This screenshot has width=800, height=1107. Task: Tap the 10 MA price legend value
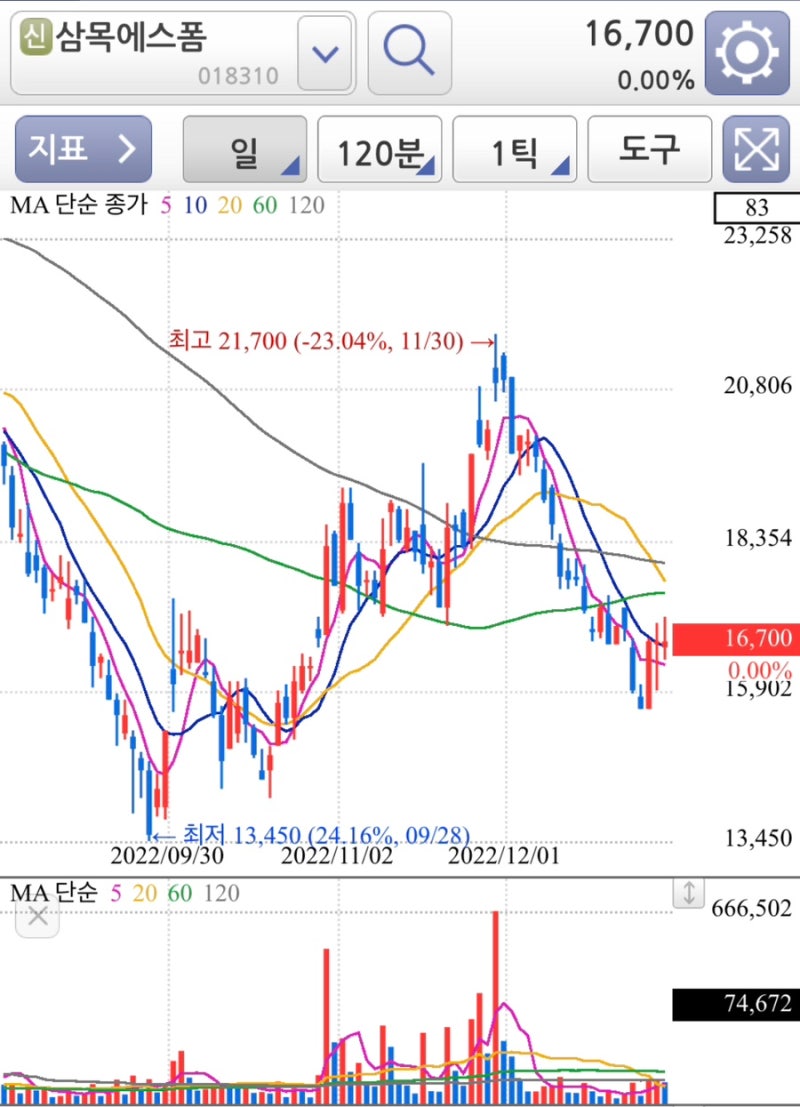pos(196,205)
